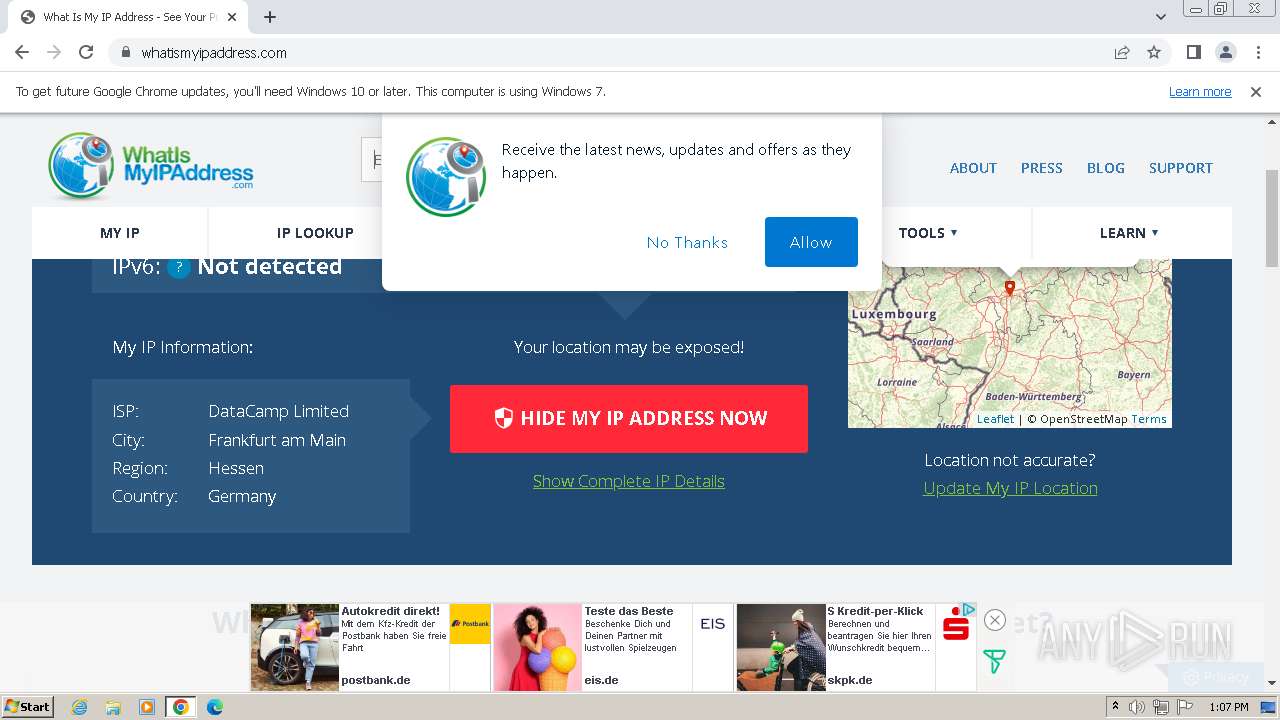Click the red map location marker
This screenshot has height=720, width=1280.
pyautogui.click(x=1010, y=288)
